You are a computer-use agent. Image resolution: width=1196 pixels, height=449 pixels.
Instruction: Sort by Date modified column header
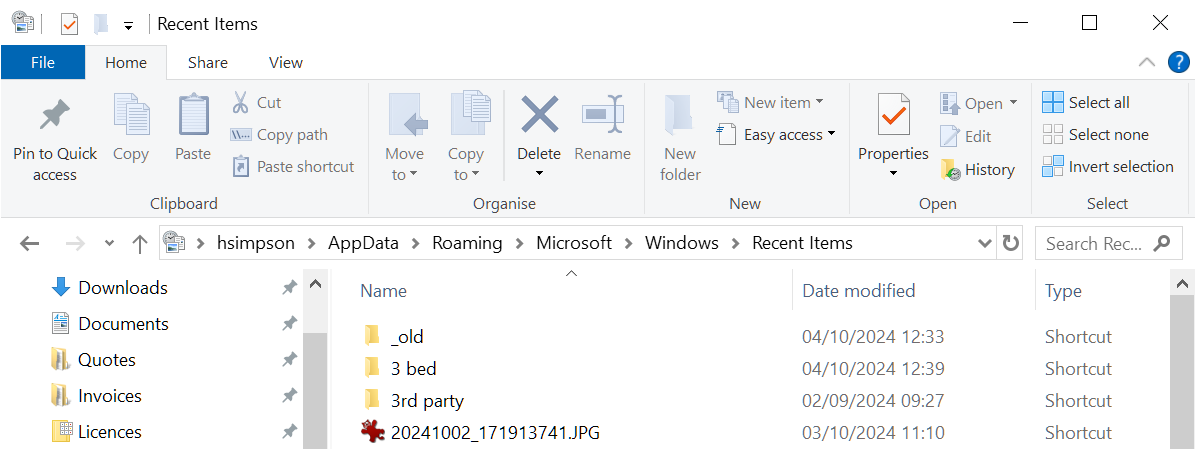click(x=858, y=290)
